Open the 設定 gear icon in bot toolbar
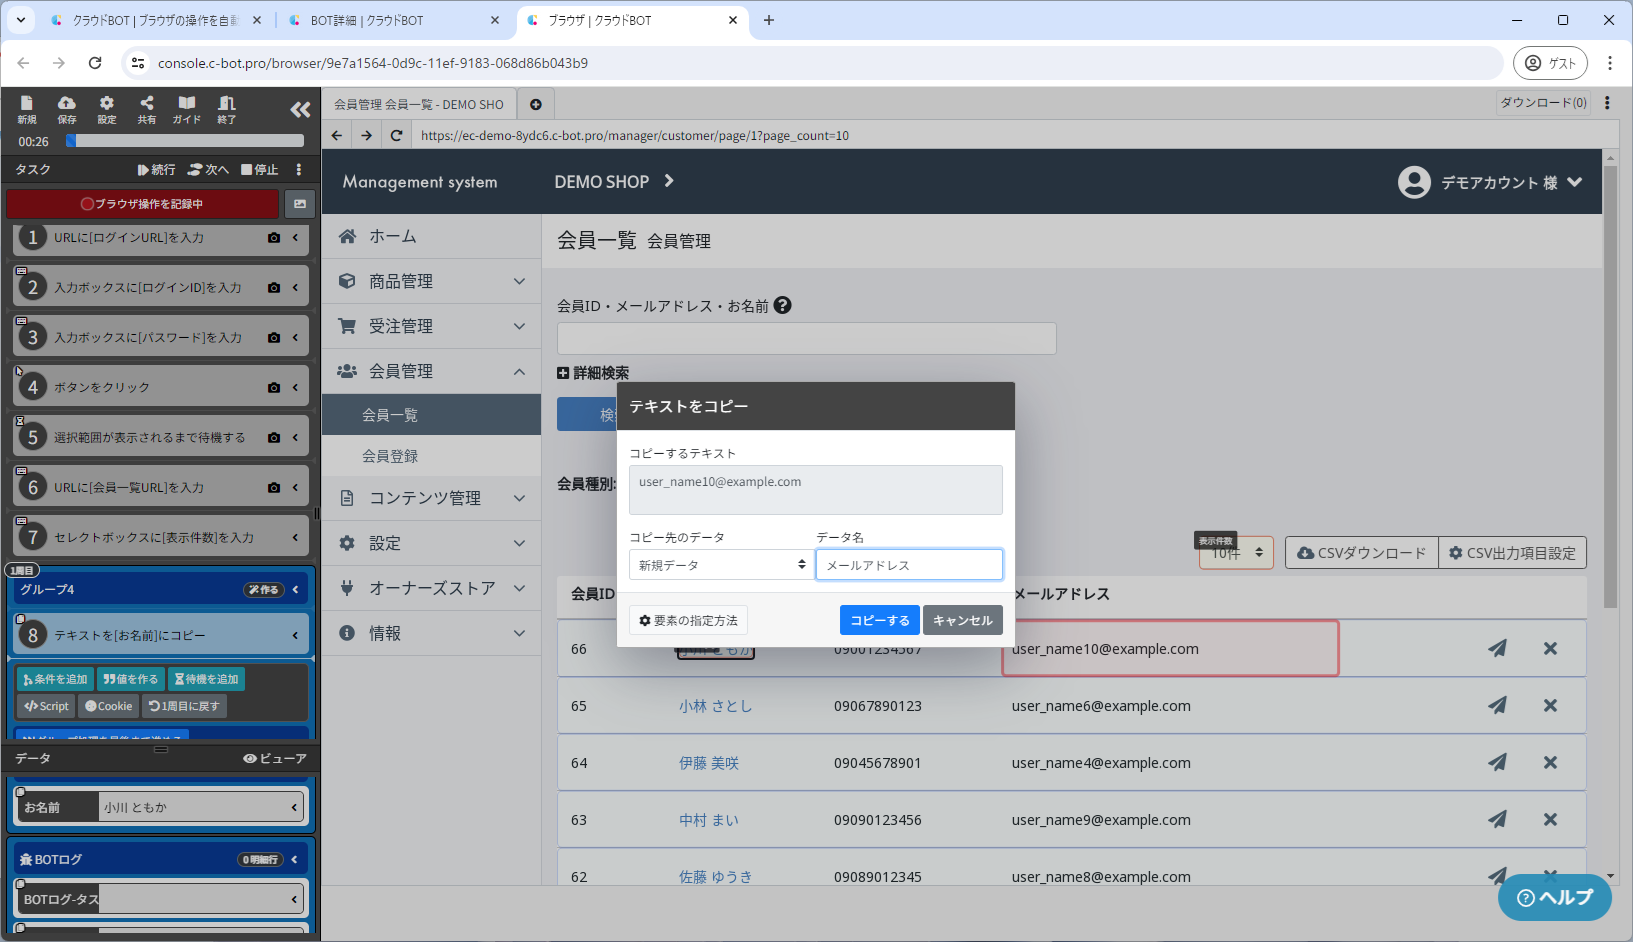This screenshot has height=942, width=1633. [107, 109]
